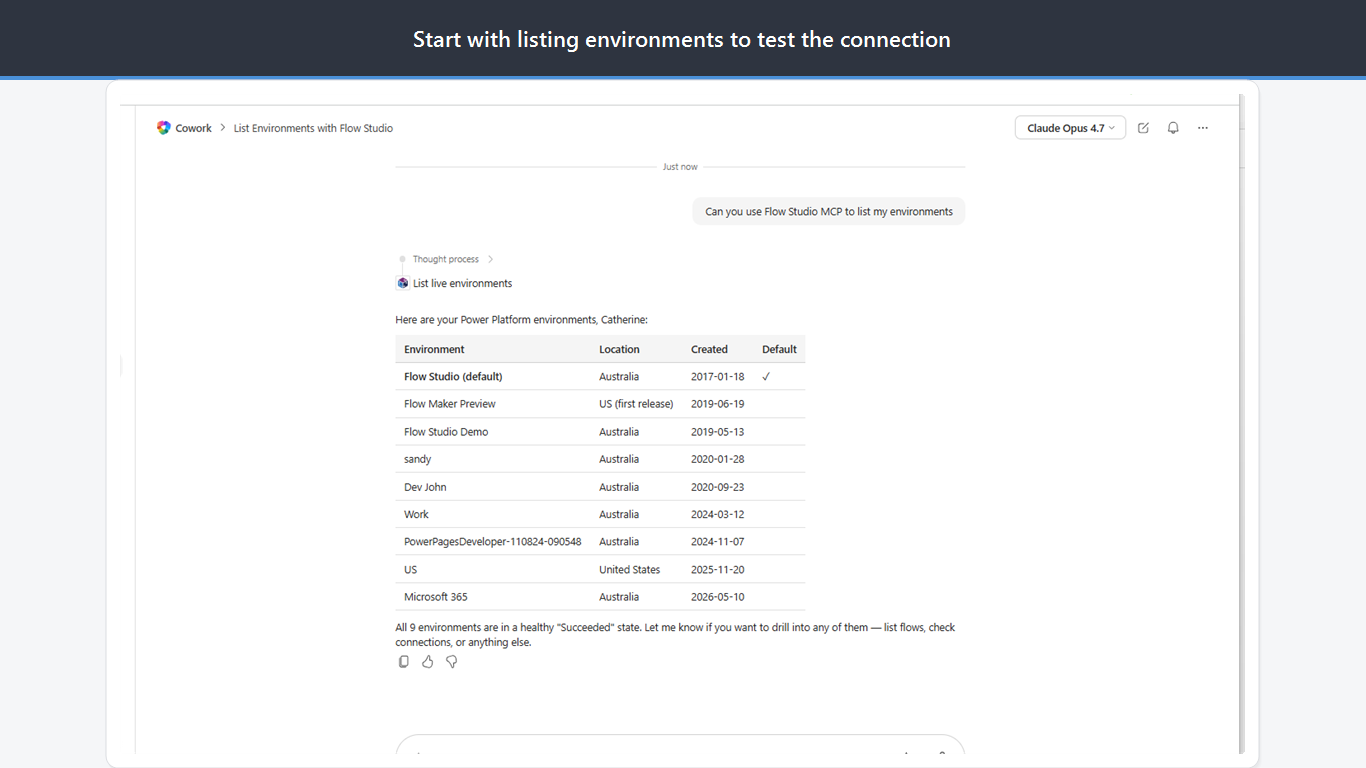This screenshot has height=768, width=1366.
Task: Select the Flow Maker Preview environment
Action: 450,404
